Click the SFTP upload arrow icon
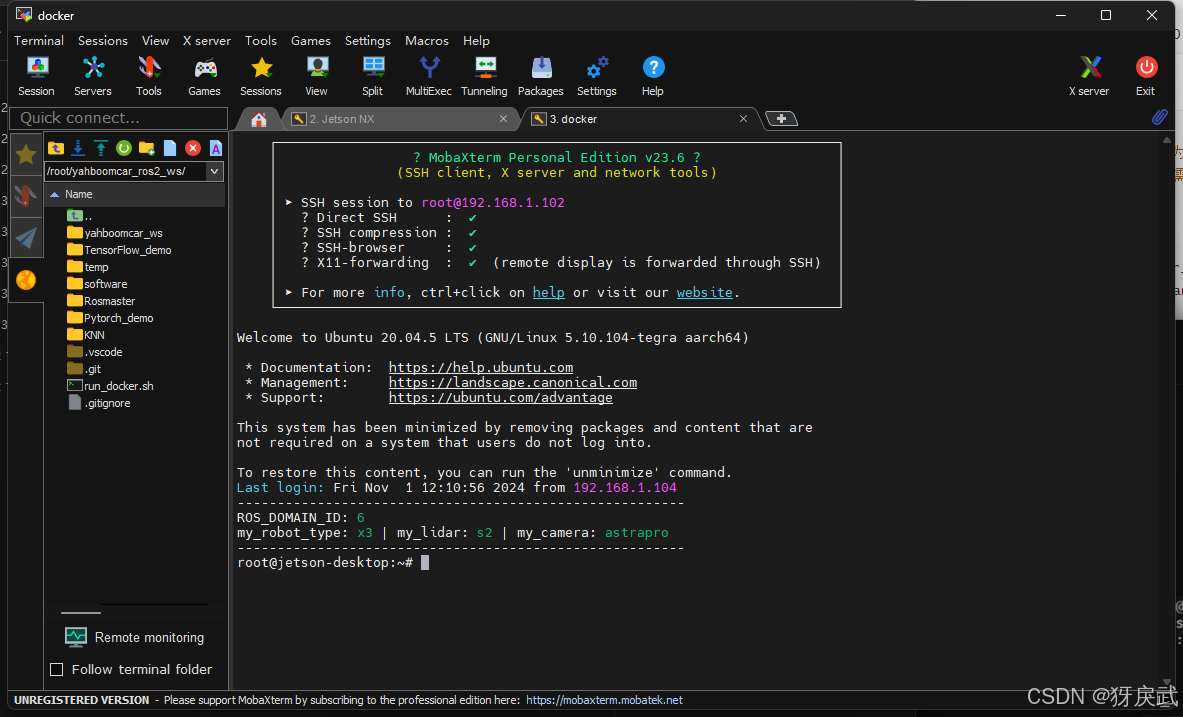1183x717 pixels. (x=100, y=148)
